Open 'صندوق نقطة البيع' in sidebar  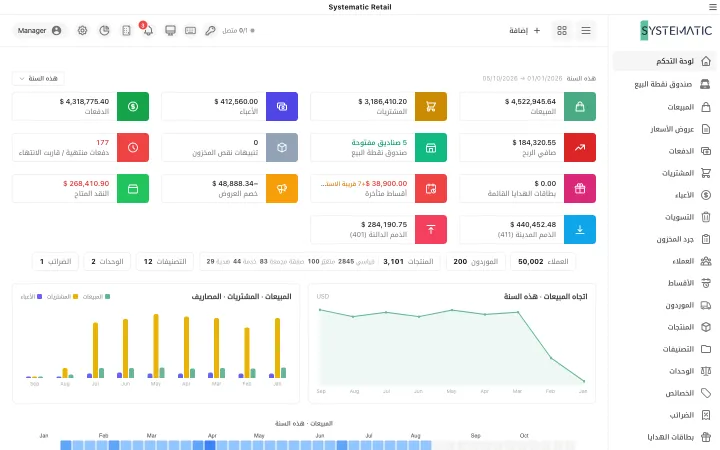click(x=664, y=84)
